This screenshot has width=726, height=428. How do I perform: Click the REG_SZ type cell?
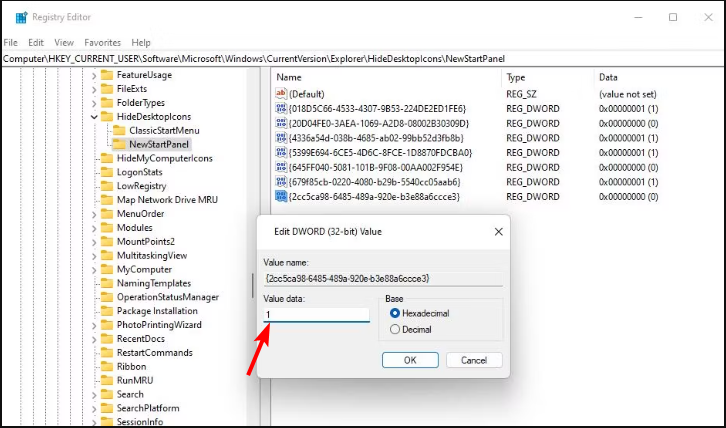(x=521, y=94)
